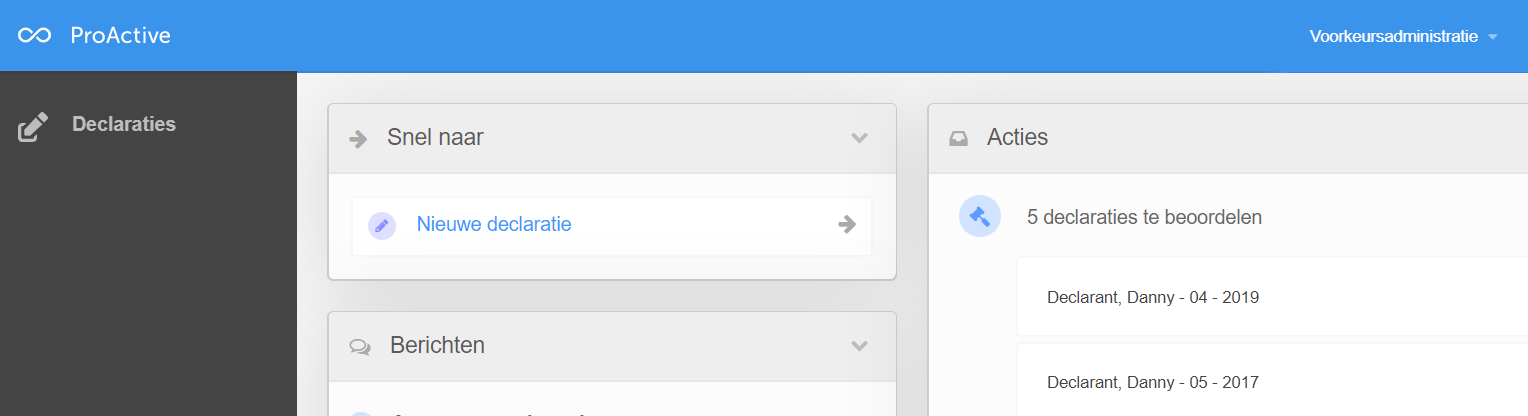Click the ProActive infinity logo icon

34,36
